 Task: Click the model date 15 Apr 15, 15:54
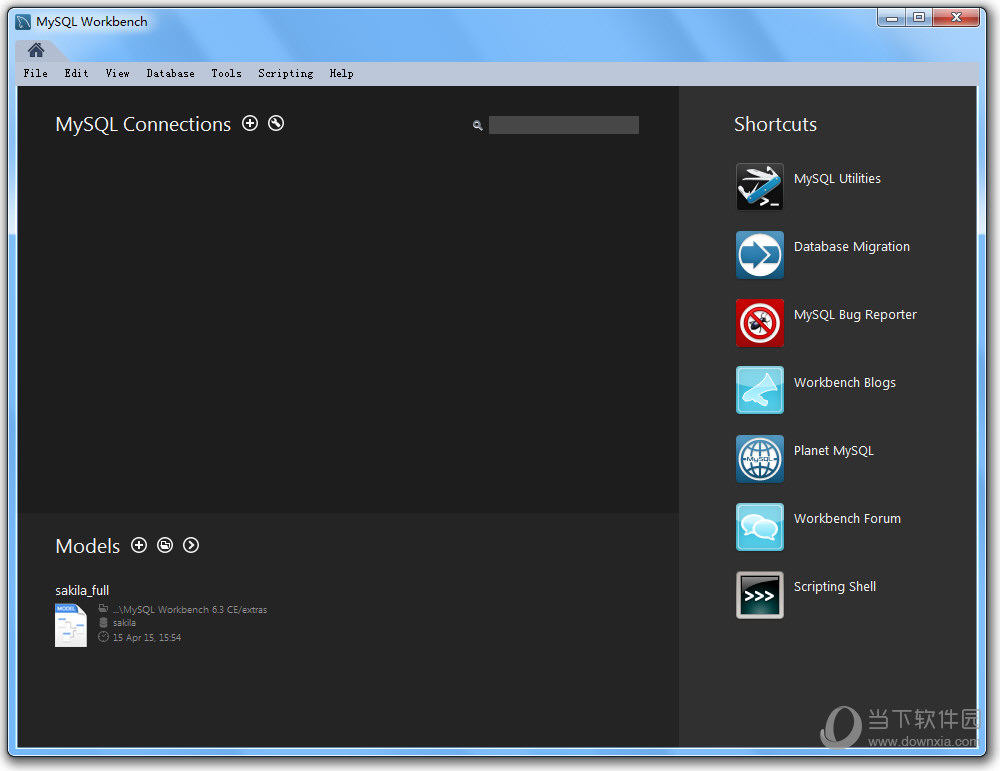[147, 638]
